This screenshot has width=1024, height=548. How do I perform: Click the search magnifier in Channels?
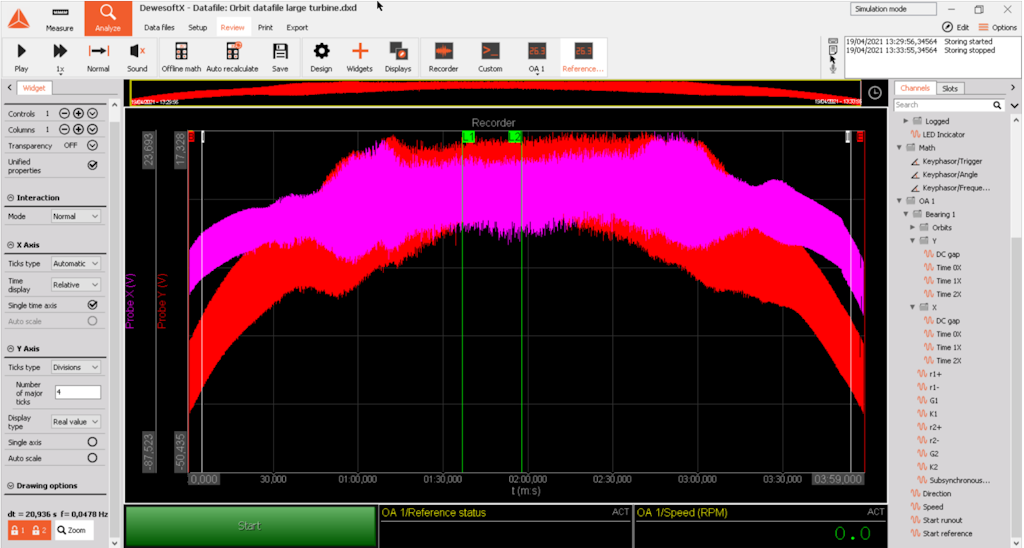pyautogui.click(x=997, y=105)
